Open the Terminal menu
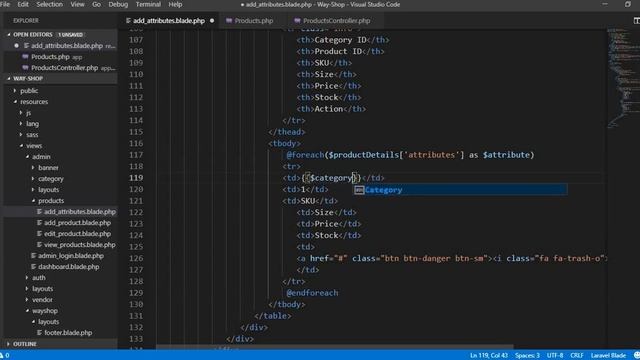 148,4
